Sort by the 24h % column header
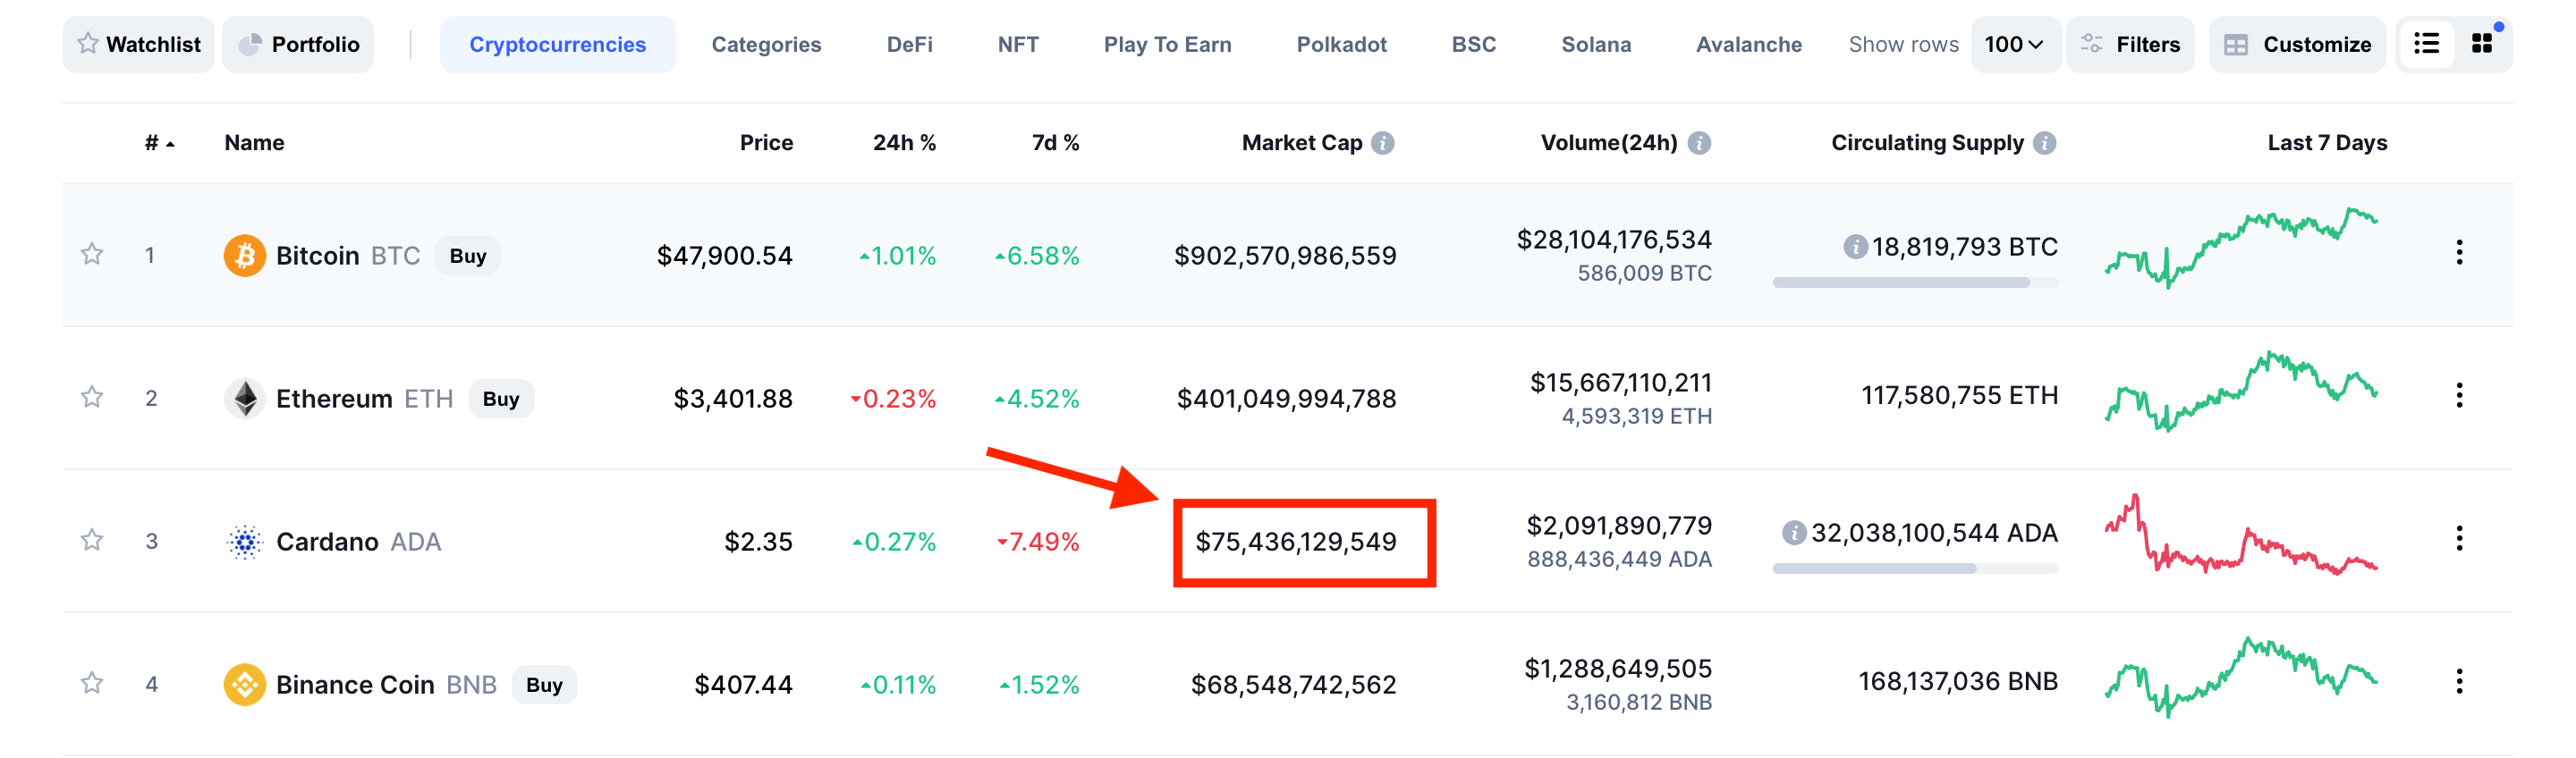The image size is (2576, 758). click(904, 143)
